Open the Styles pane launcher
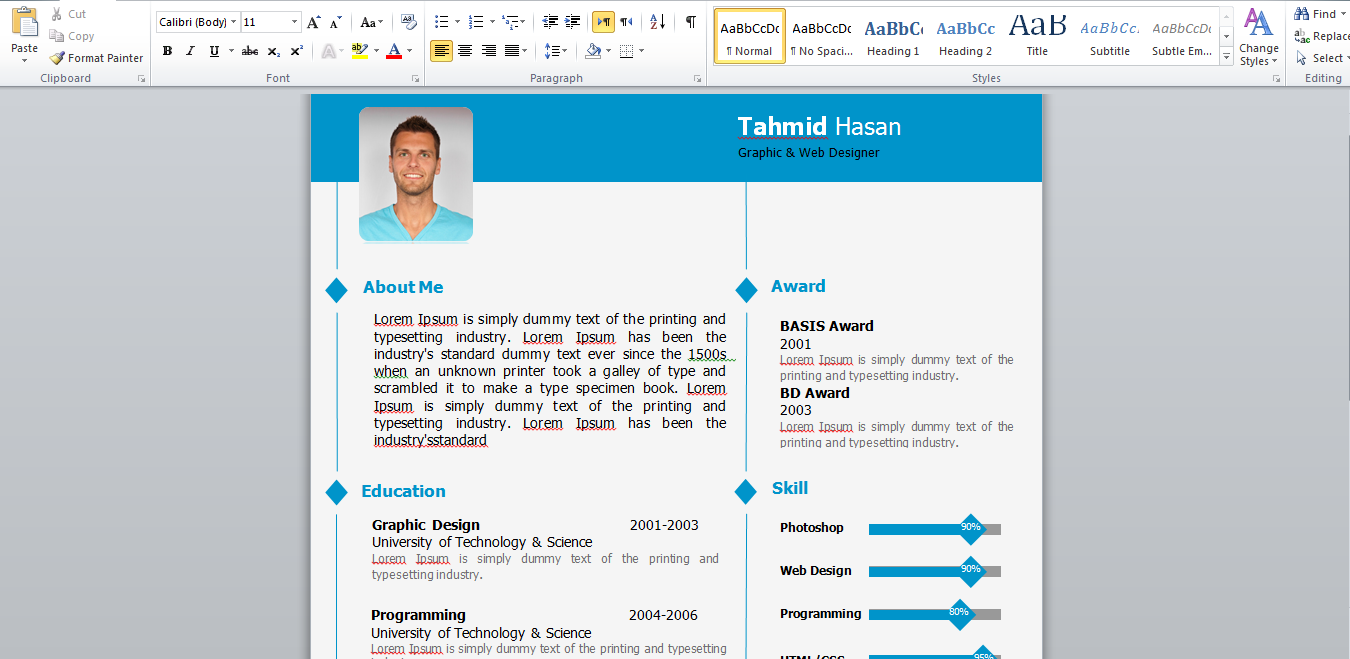This screenshot has width=1350, height=659. click(x=1276, y=79)
